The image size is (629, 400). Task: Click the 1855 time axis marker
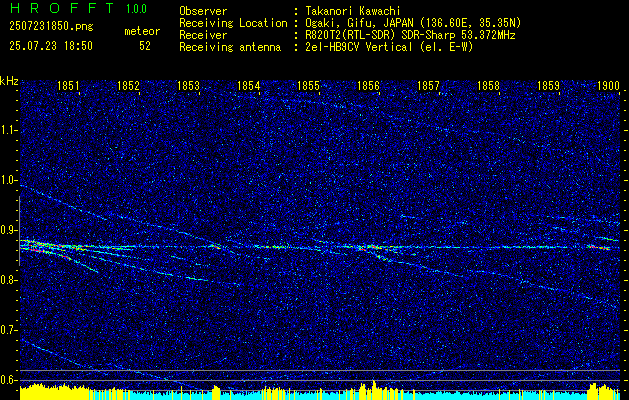point(308,85)
